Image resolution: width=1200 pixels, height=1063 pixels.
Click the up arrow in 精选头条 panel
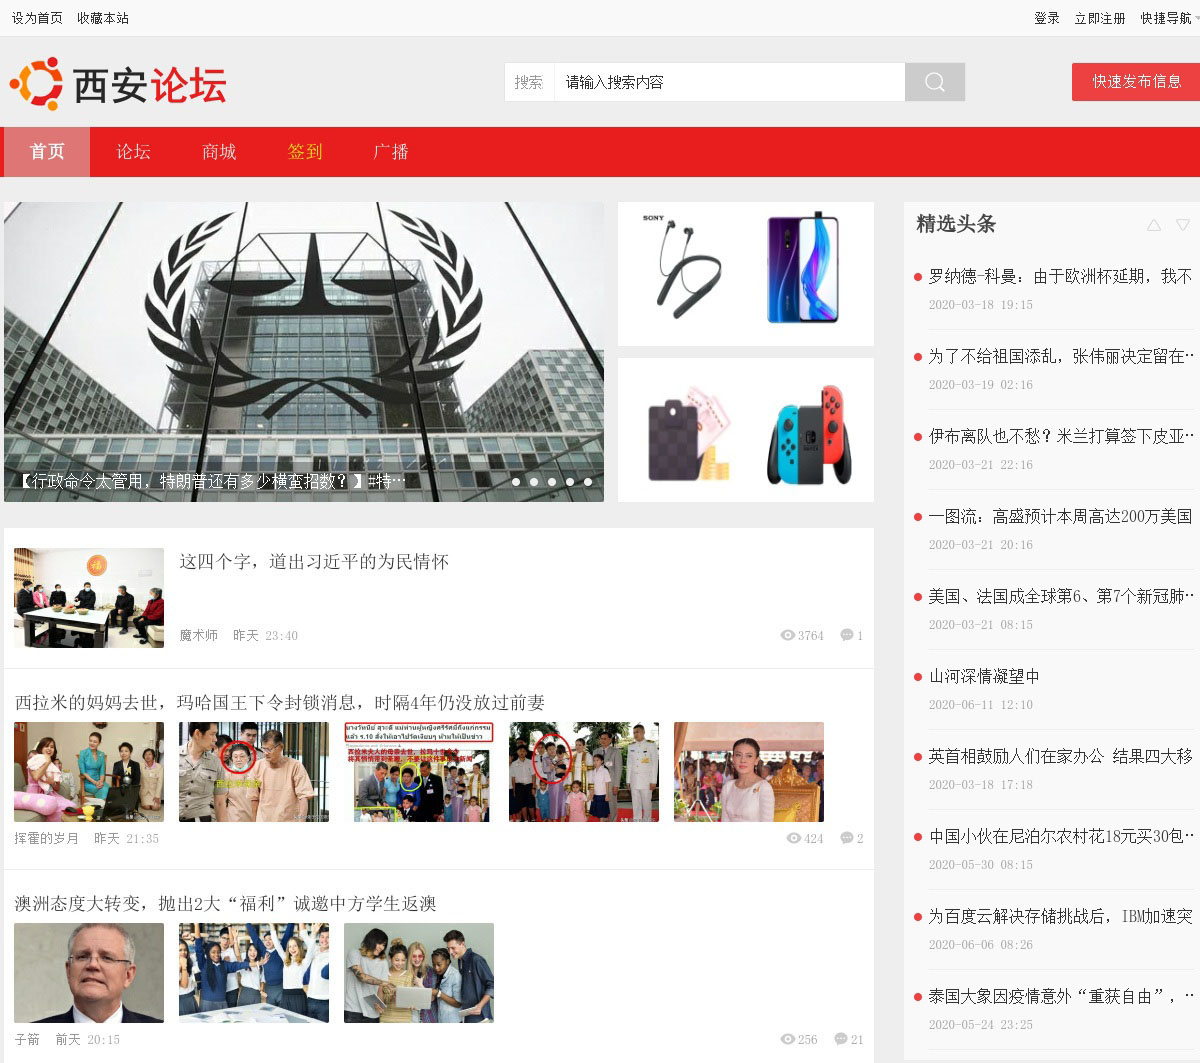1154,225
